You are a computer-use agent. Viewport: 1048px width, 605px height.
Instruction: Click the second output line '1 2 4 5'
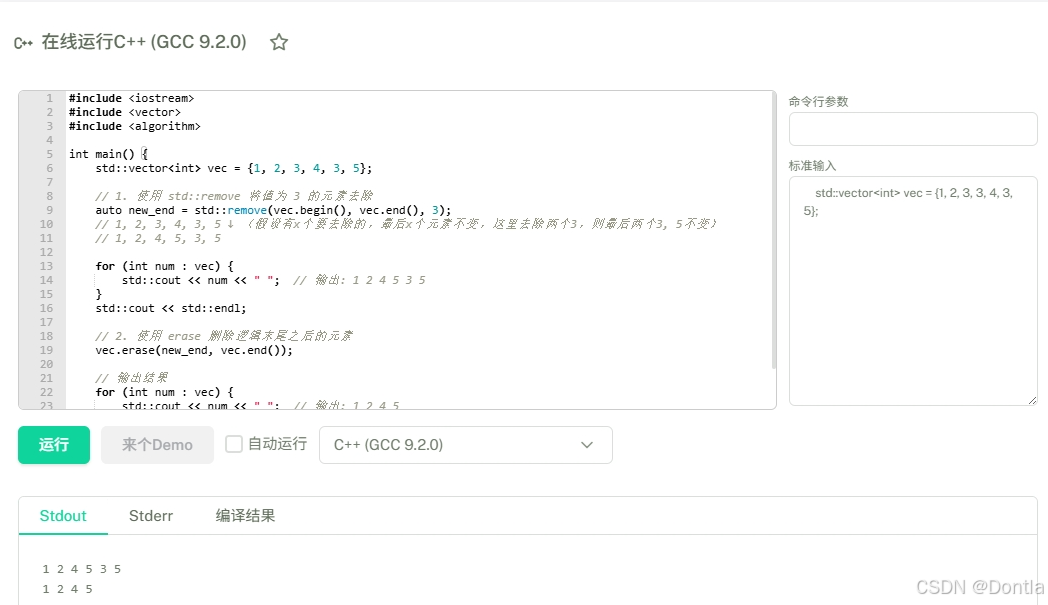[x=67, y=589]
